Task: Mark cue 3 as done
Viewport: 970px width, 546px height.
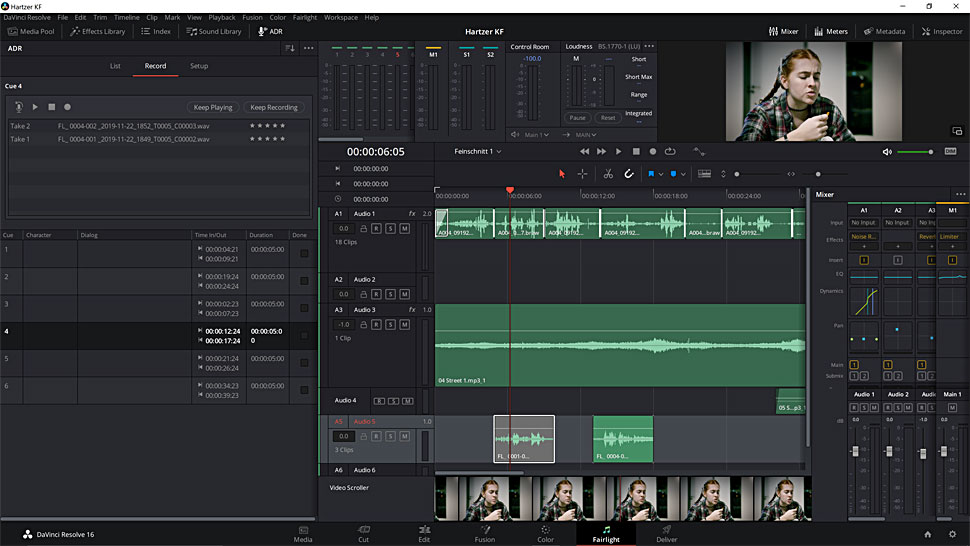Action: click(x=304, y=308)
